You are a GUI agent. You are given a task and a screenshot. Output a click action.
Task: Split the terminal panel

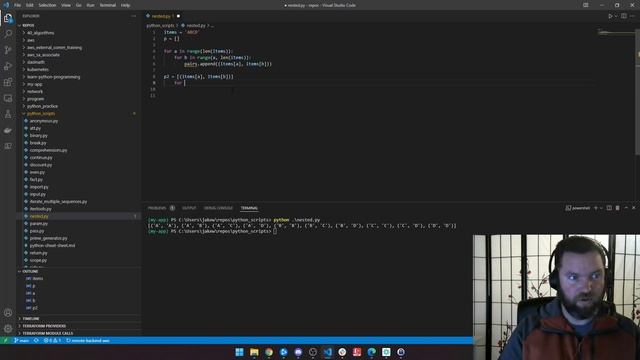(609, 208)
